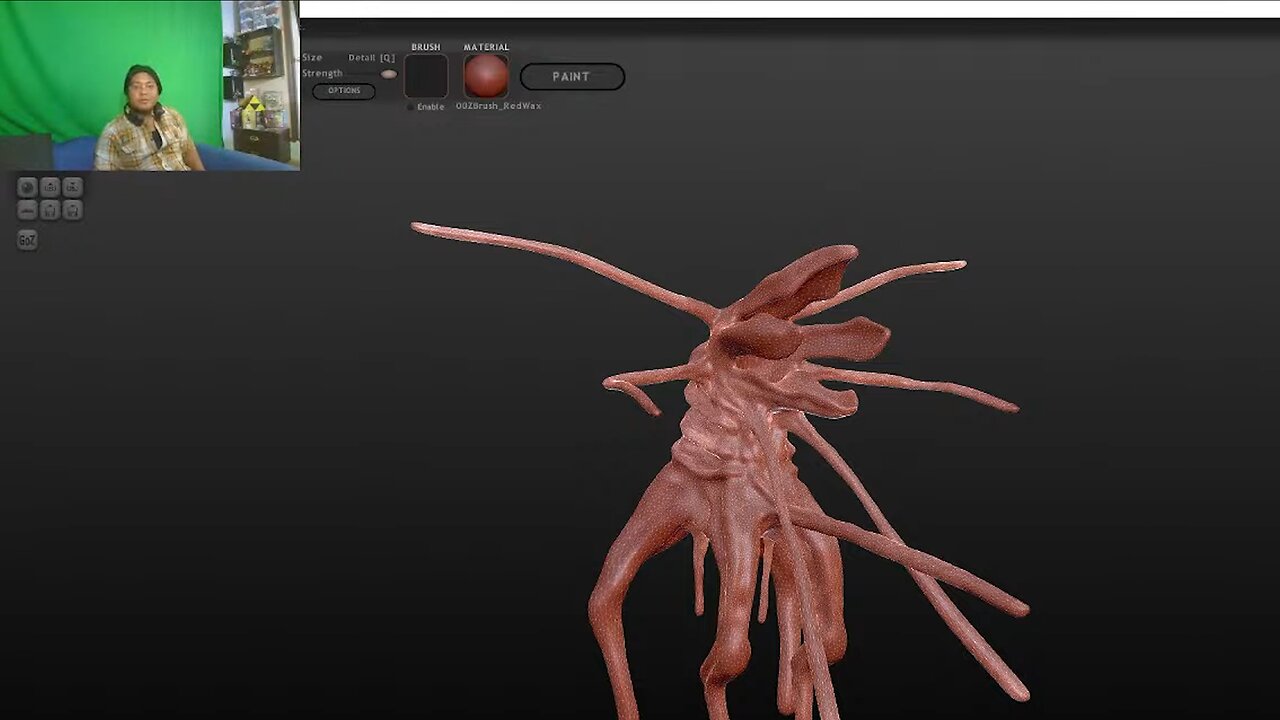The image size is (1280, 720).
Task: Open the brush OPTIONS button
Action: click(344, 91)
